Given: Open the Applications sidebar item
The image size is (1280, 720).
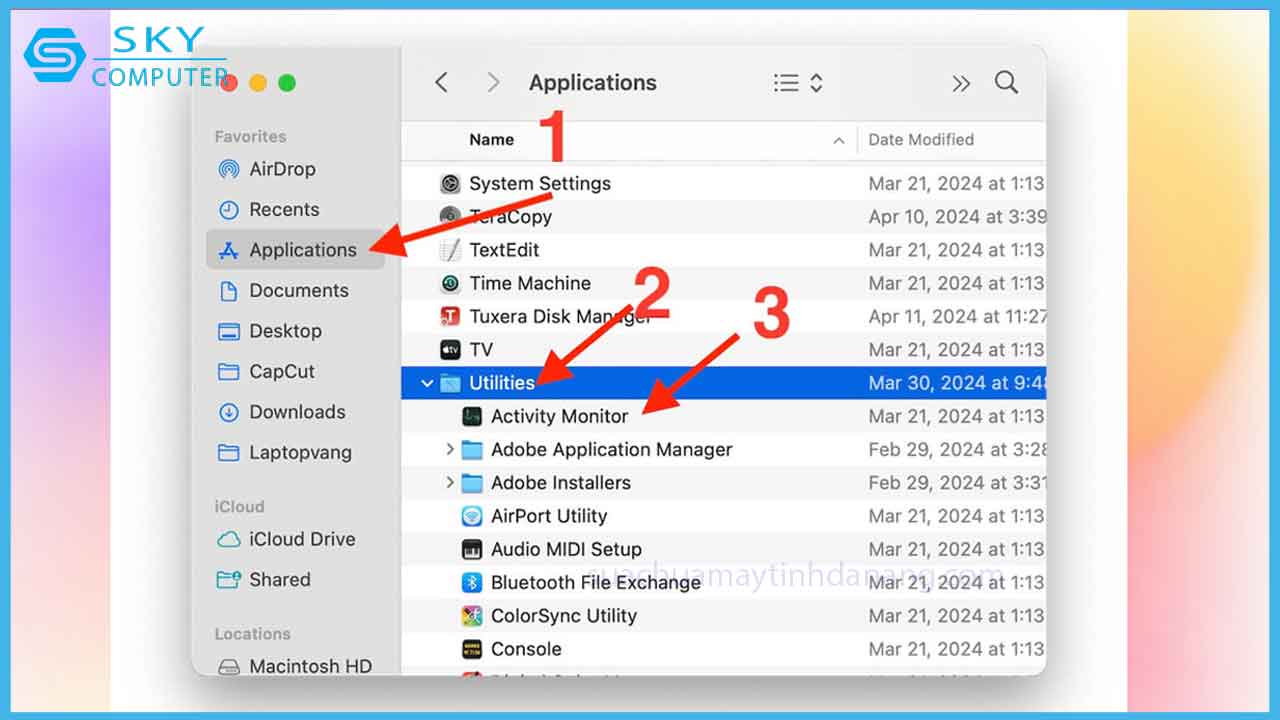Looking at the screenshot, I should click(295, 250).
